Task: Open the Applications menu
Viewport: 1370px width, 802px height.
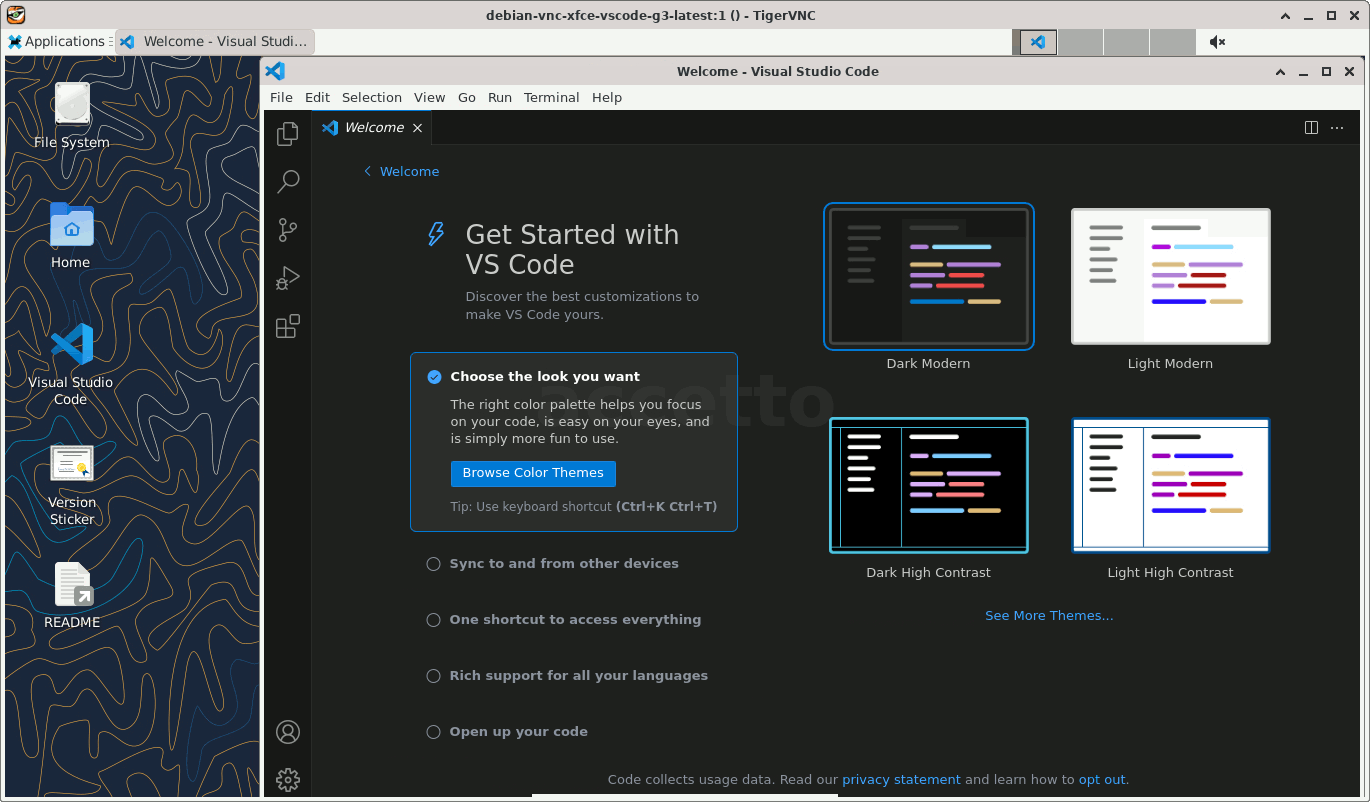Action: click(x=58, y=42)
